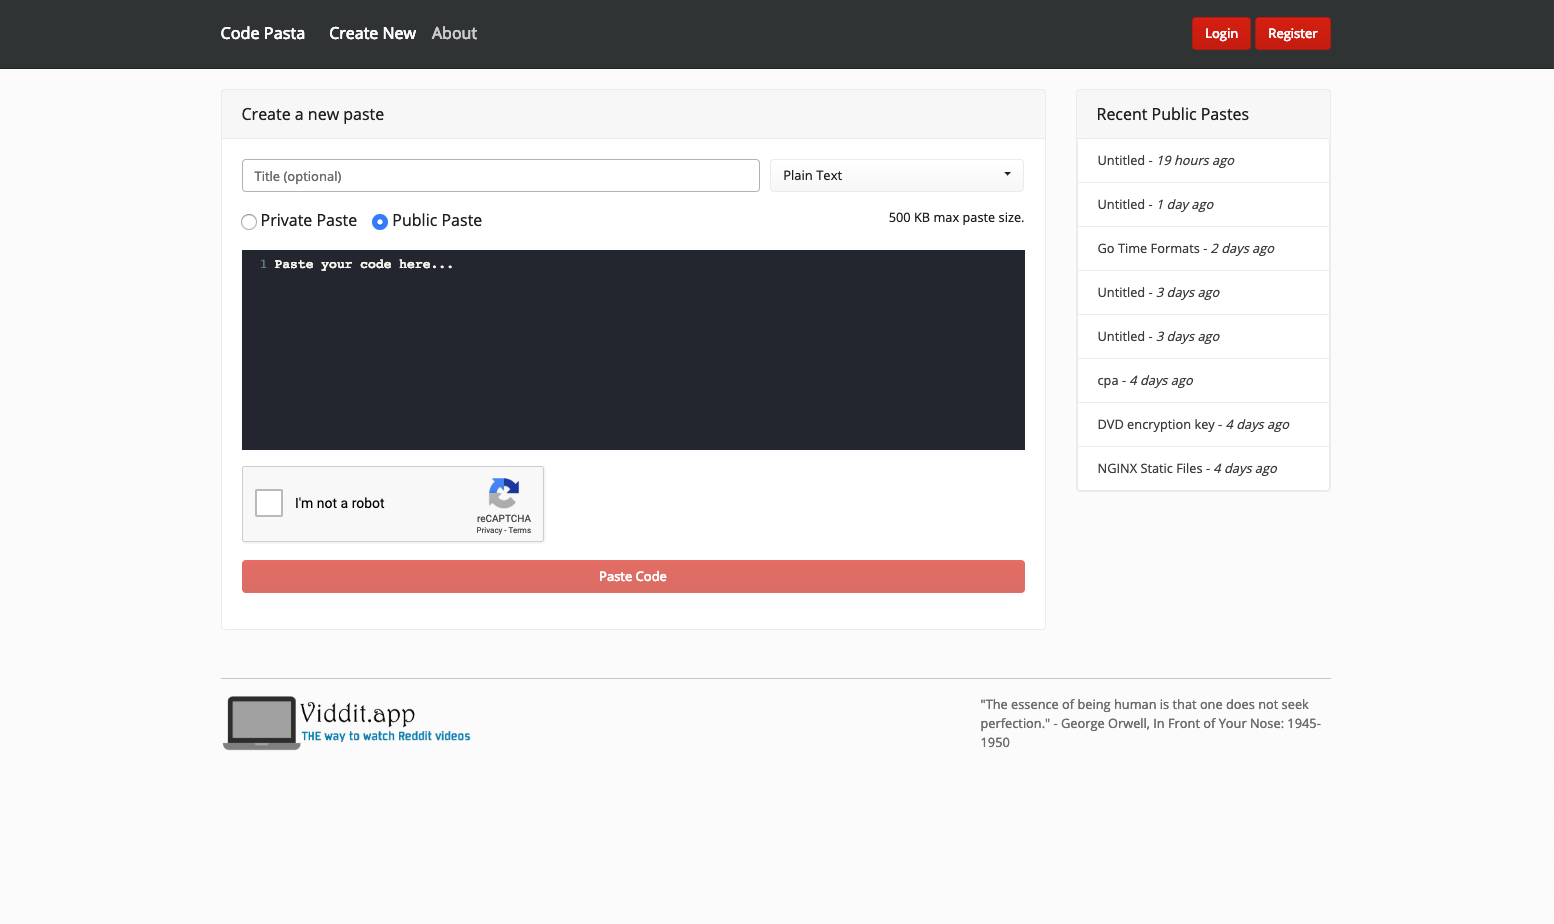Click inside the code paste editor
This screenshot has height=924, width=1554.
[632, 350]
